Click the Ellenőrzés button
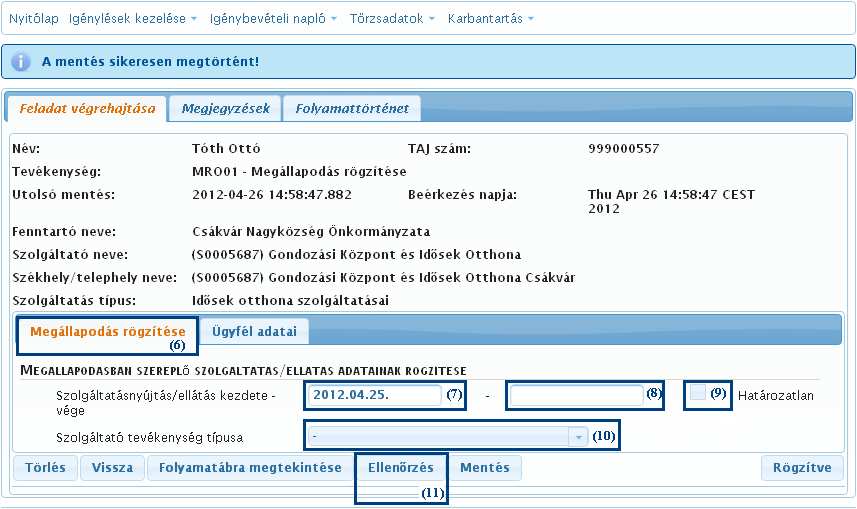 pos(401,468)
